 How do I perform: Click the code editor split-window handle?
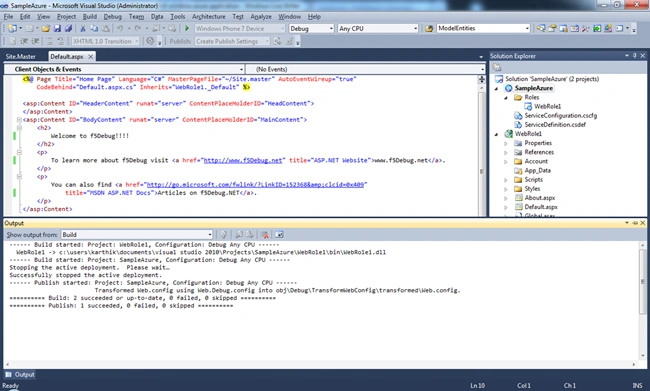tap(481, 79)
